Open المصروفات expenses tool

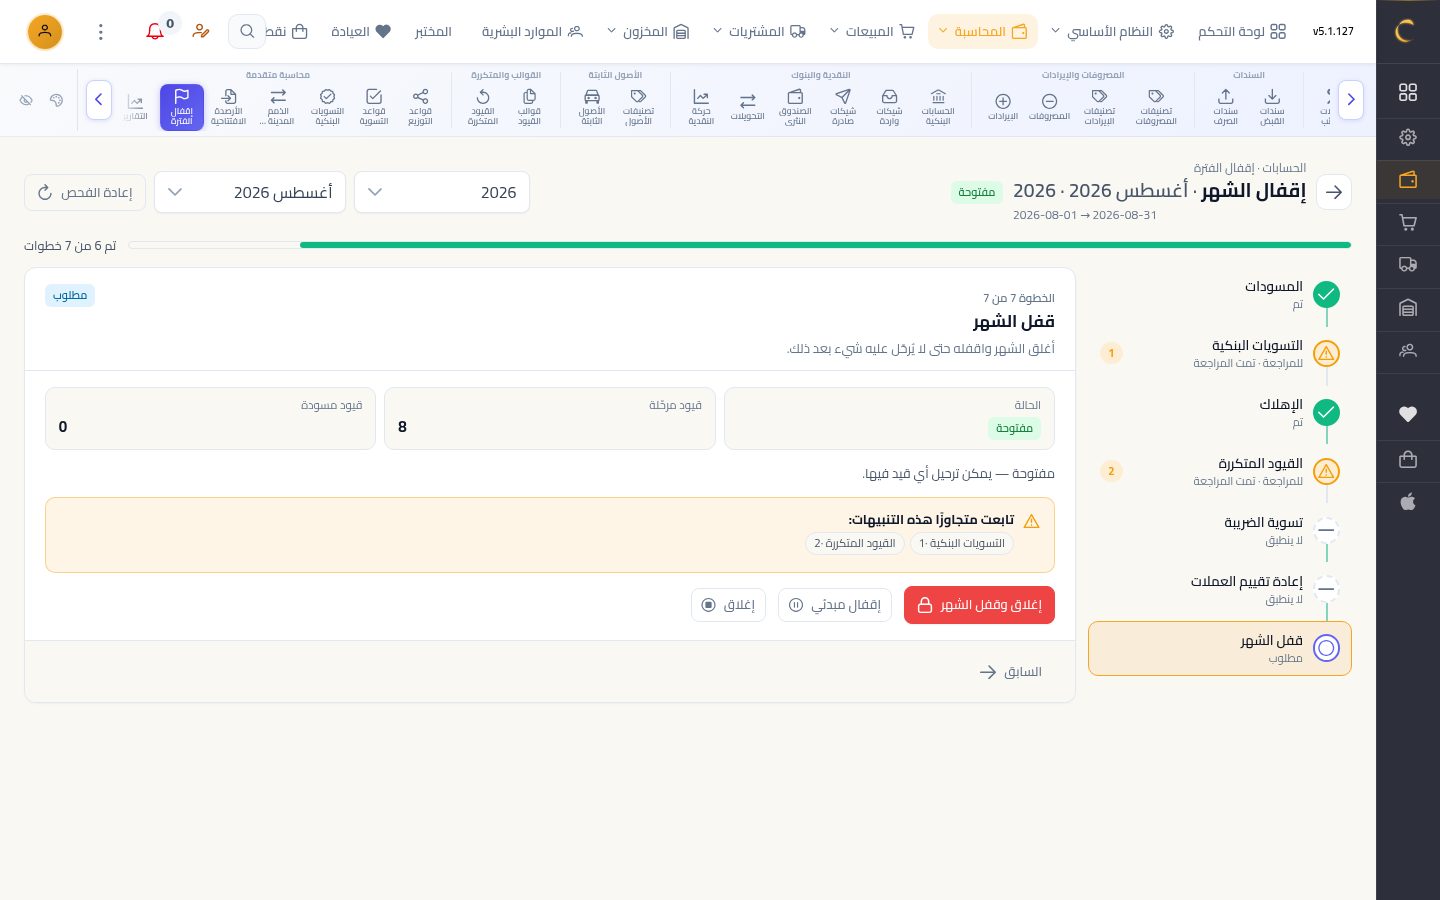click(1049, 107)
